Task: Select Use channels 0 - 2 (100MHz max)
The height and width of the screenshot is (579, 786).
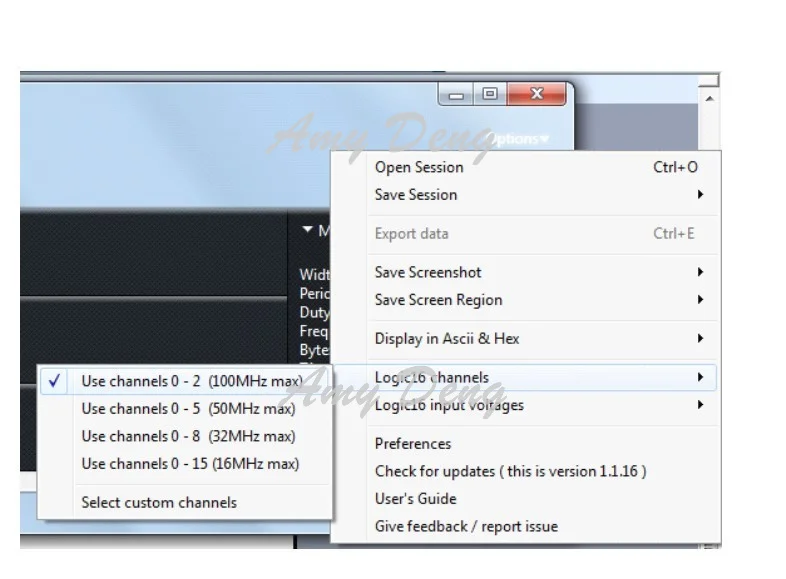Action: (x=185, y=381)
